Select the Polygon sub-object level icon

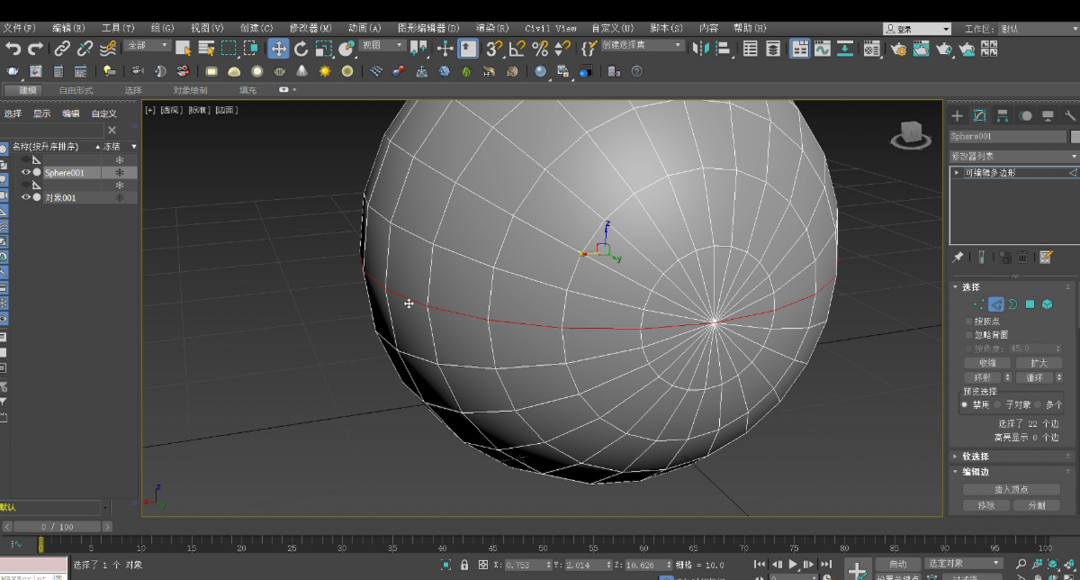[1030, 304]
